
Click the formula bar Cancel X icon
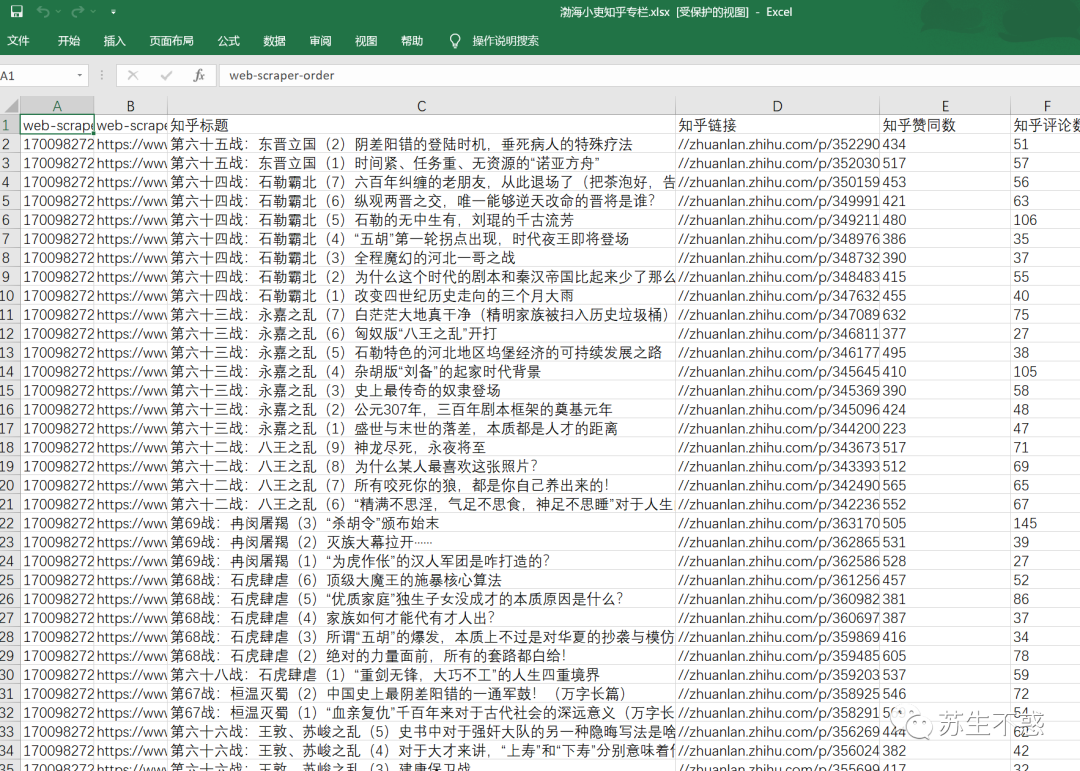point(133,75)
